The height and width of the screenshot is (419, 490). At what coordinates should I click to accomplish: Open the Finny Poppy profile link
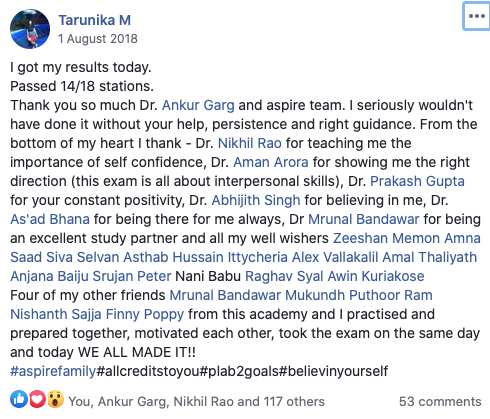[x=145, y=314]
